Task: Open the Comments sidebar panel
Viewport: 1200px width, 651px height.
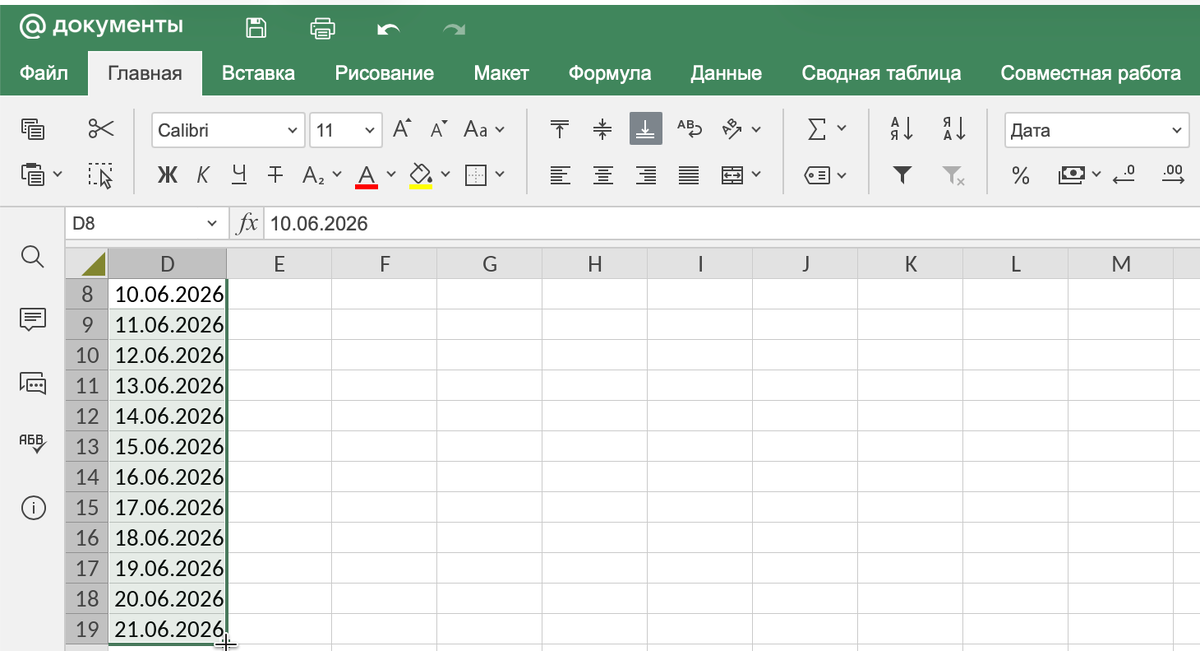Action: 33,320
